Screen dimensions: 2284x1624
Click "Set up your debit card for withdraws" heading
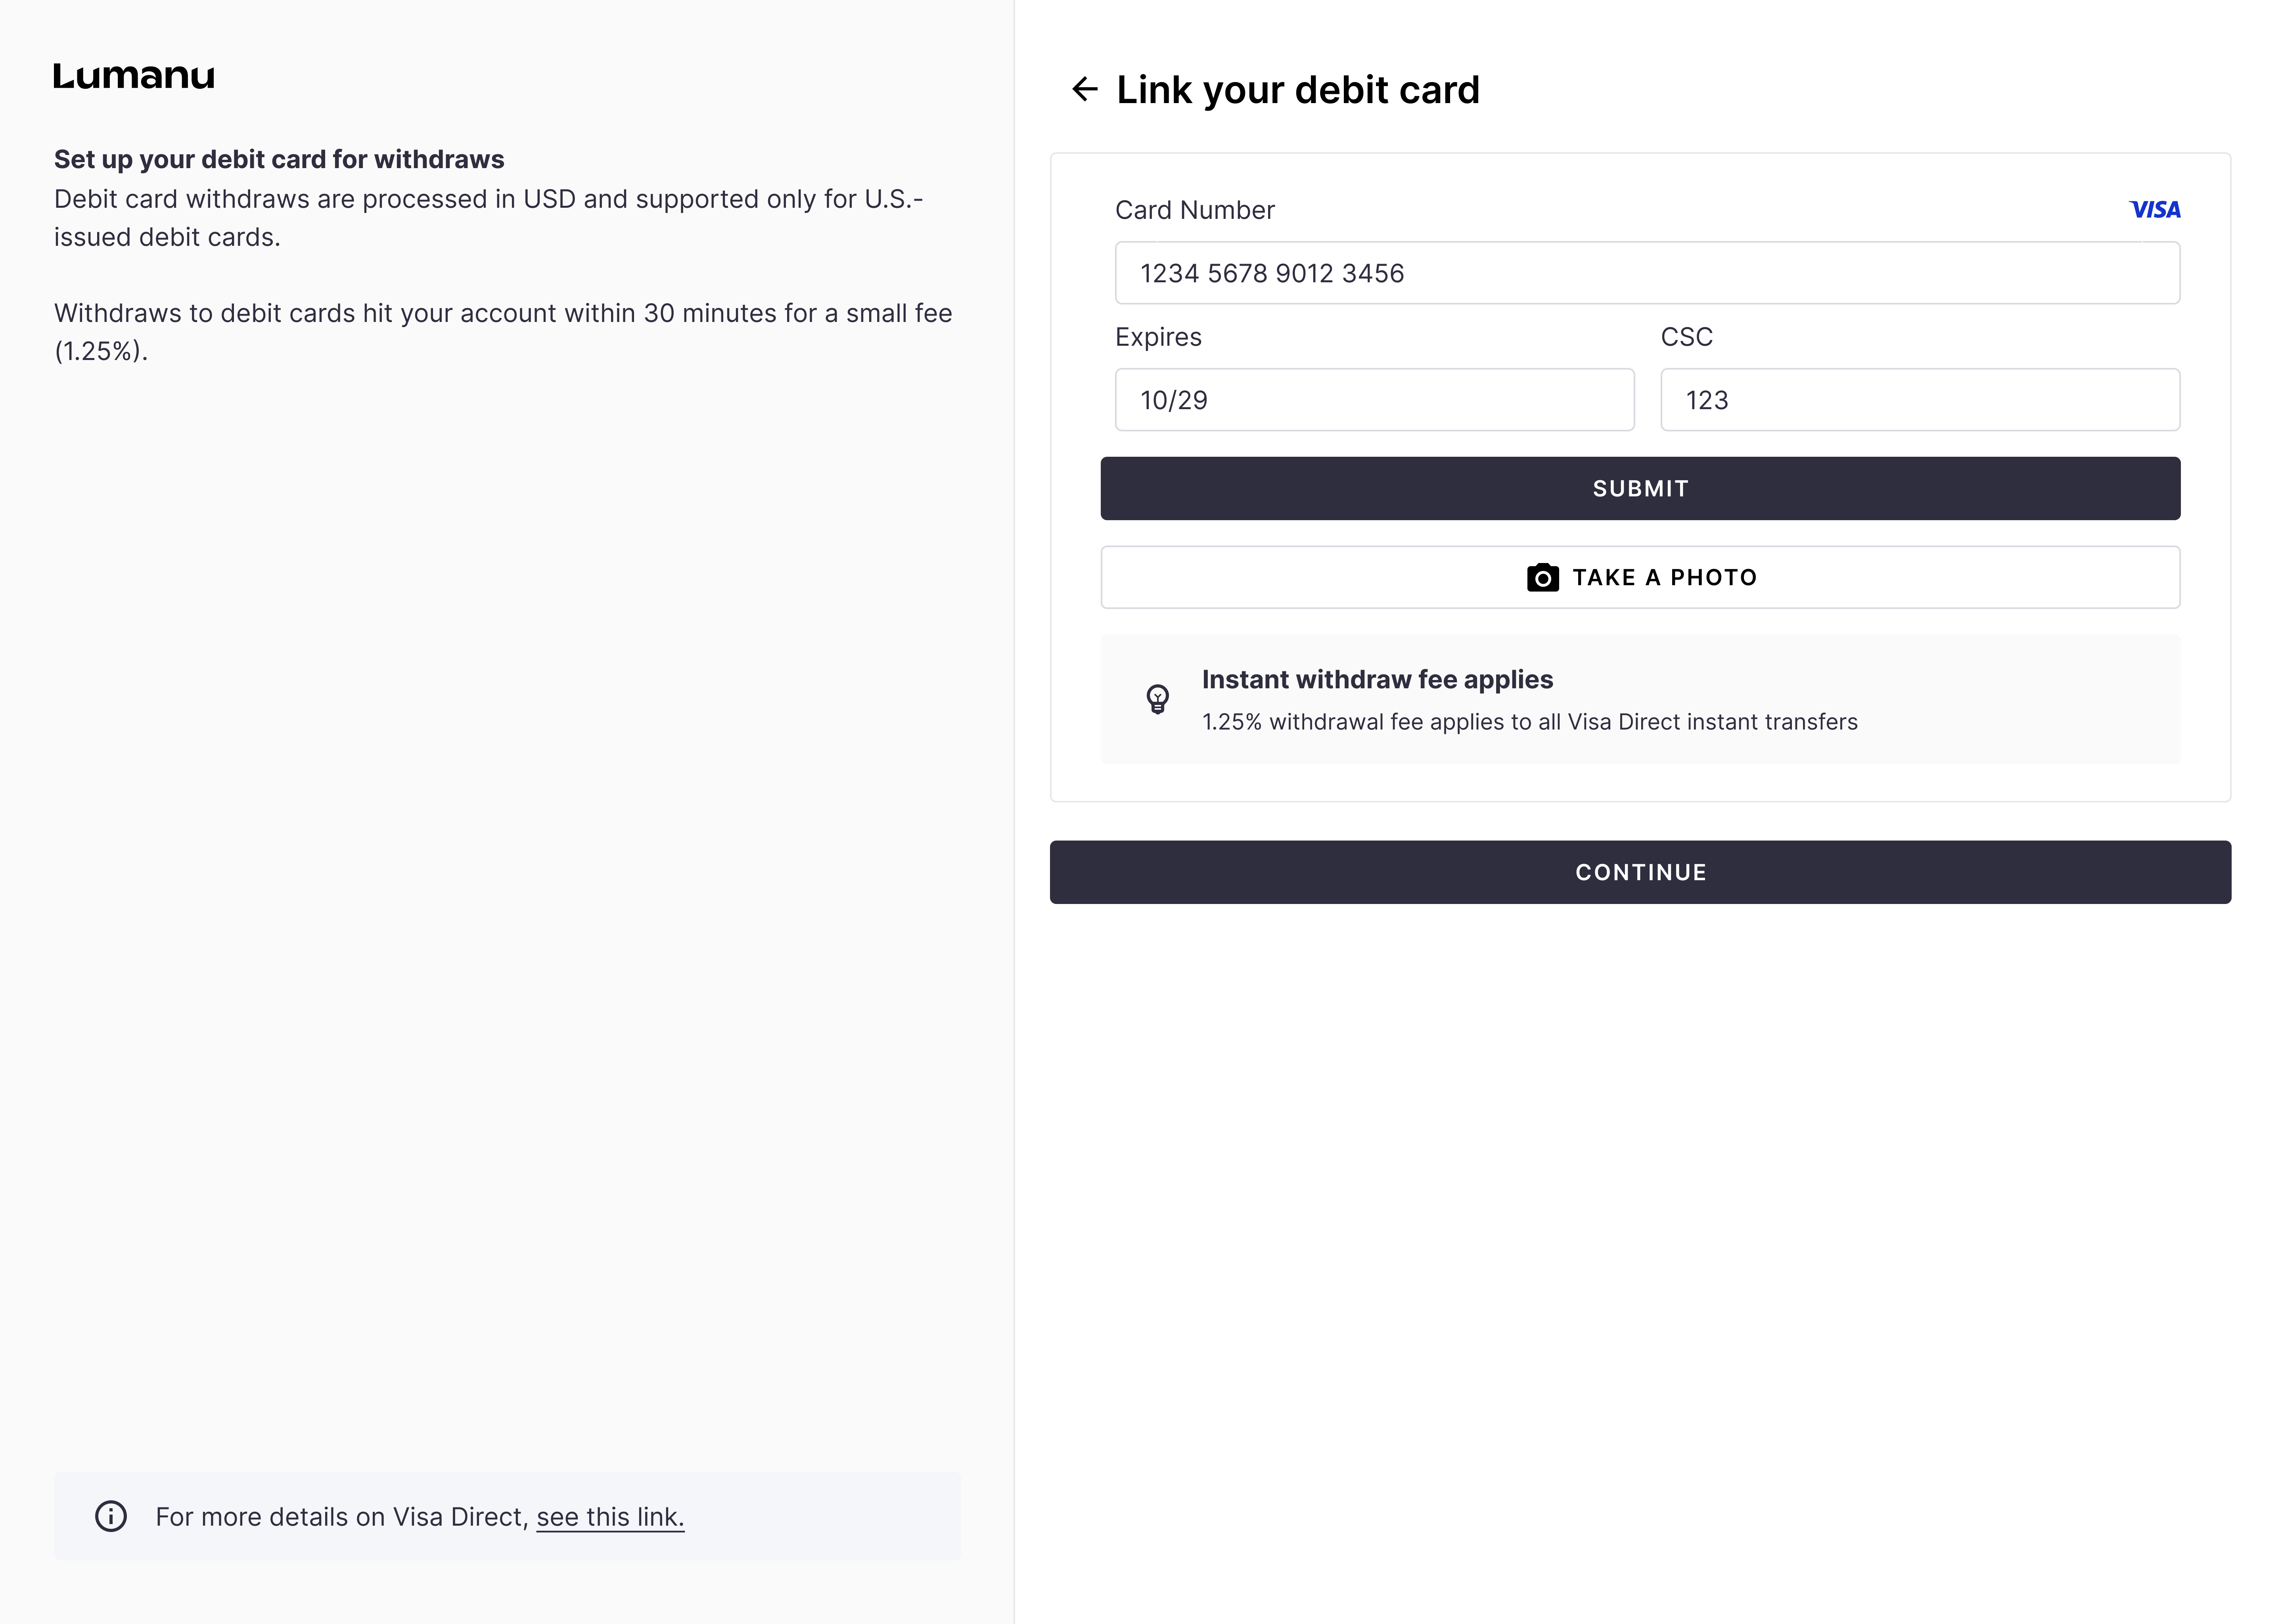point(279,160)
